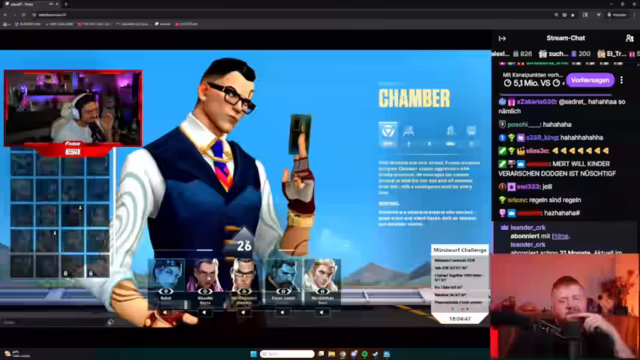640x360 pixels.
Task: Open gifted subs leaderboard entry showing 826
Action: pos(522,54)
